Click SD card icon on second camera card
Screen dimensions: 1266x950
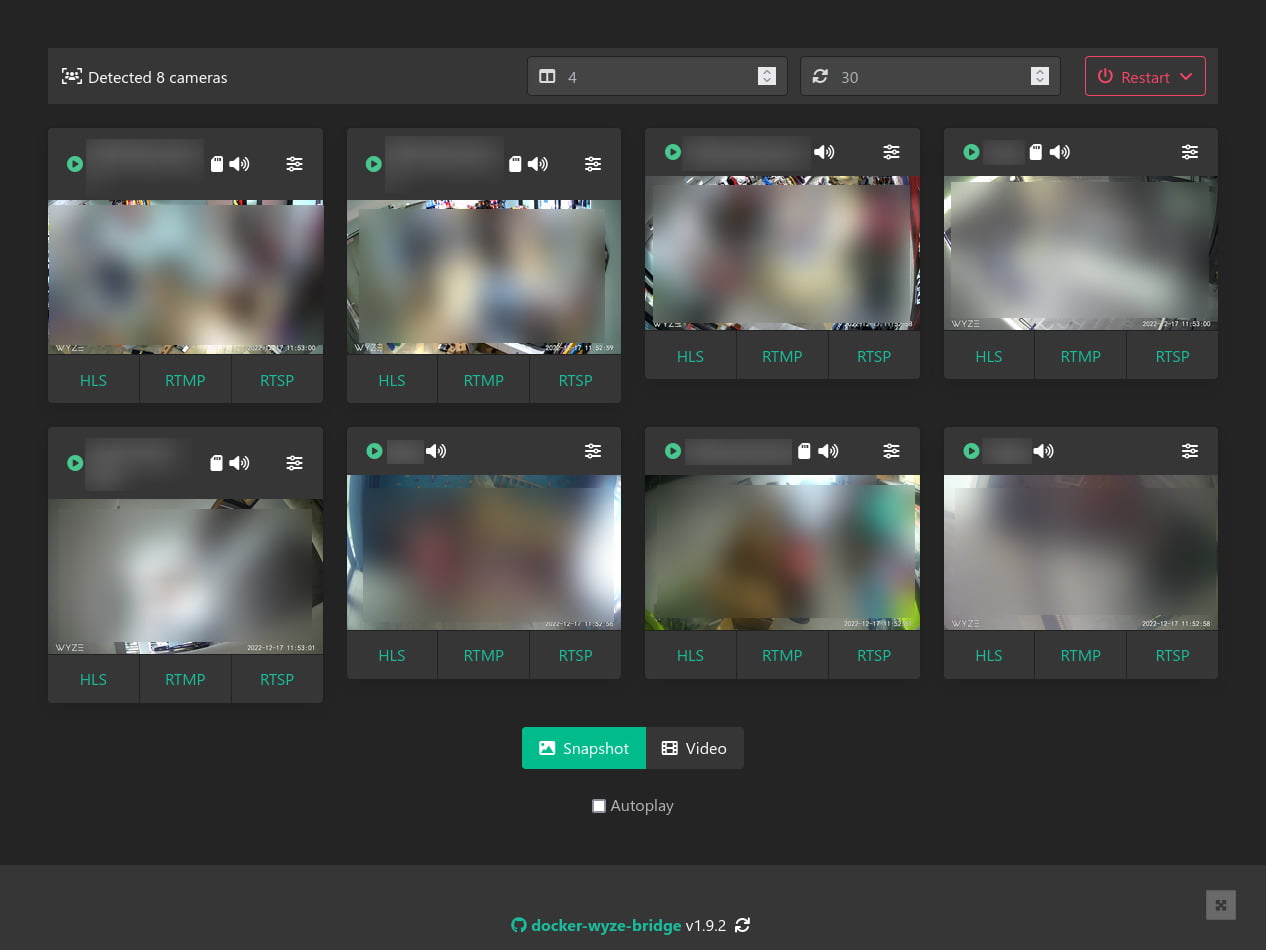[515, 164]
